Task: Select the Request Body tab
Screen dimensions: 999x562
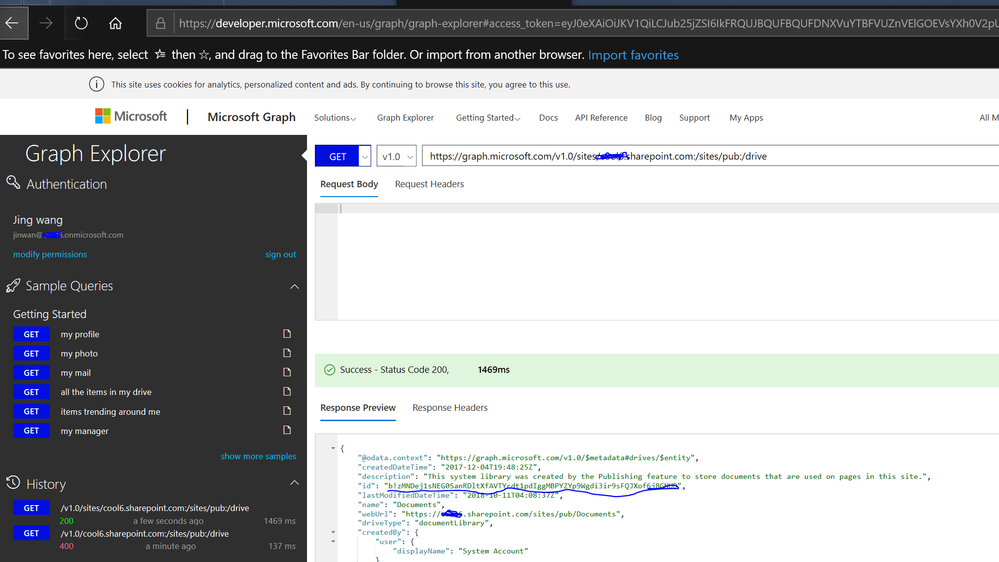Action: coord(349,184)
